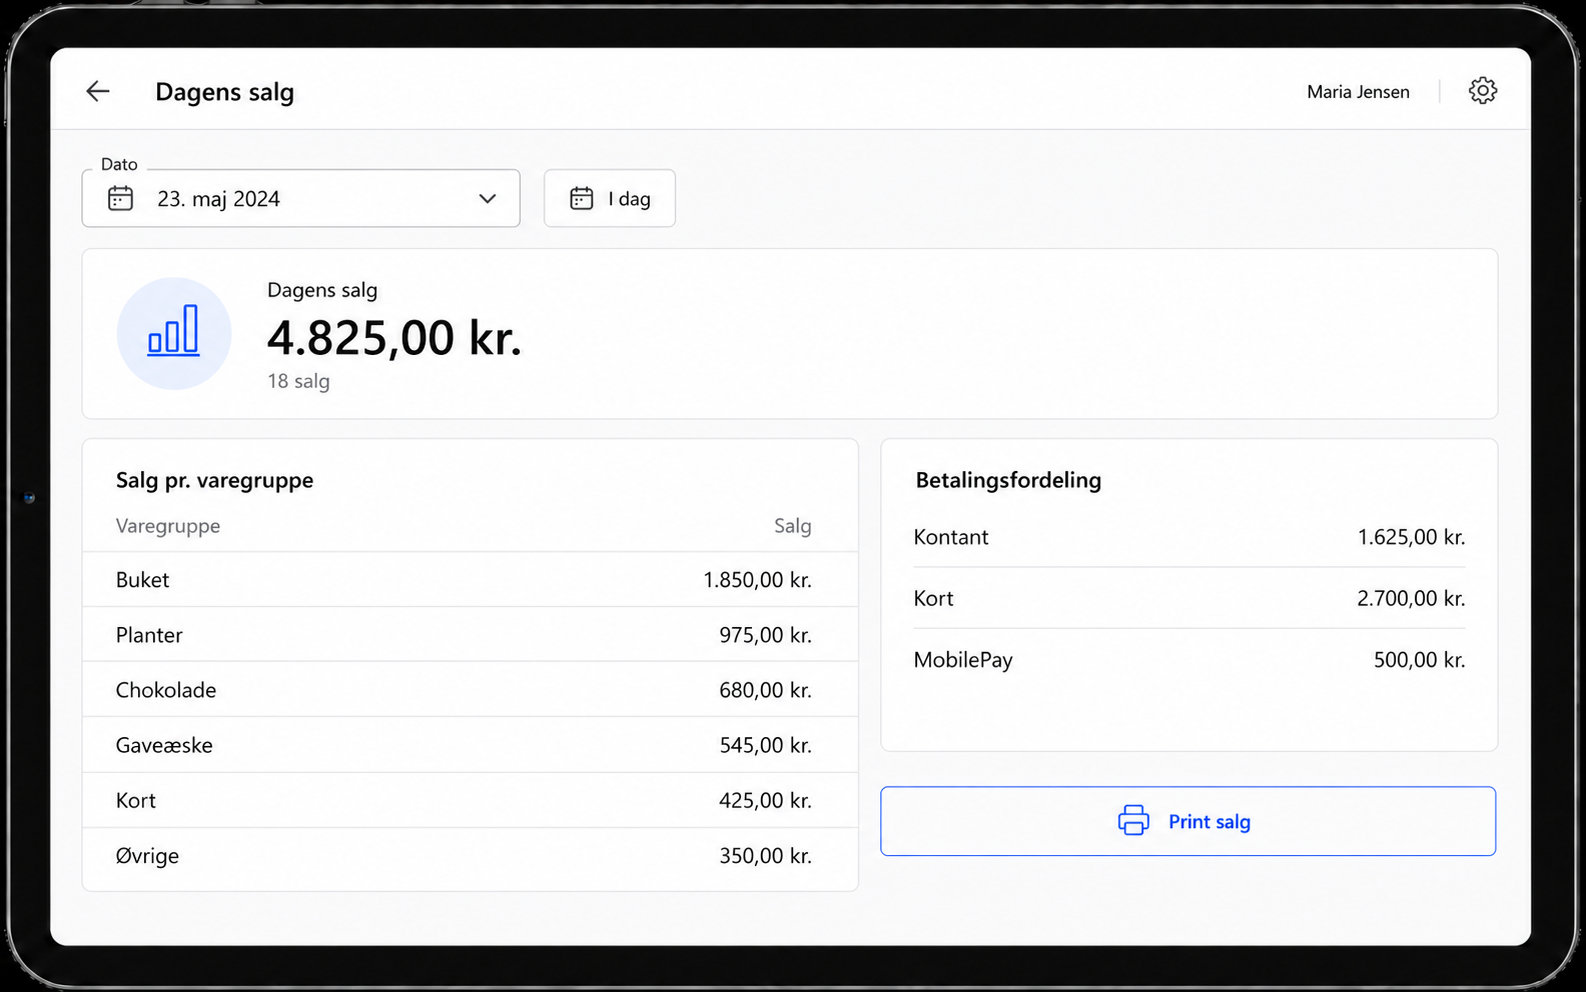The height and width of the screenshot is (992, 1586).
Task: Select the Planter row name
Action: pos(149,635)
